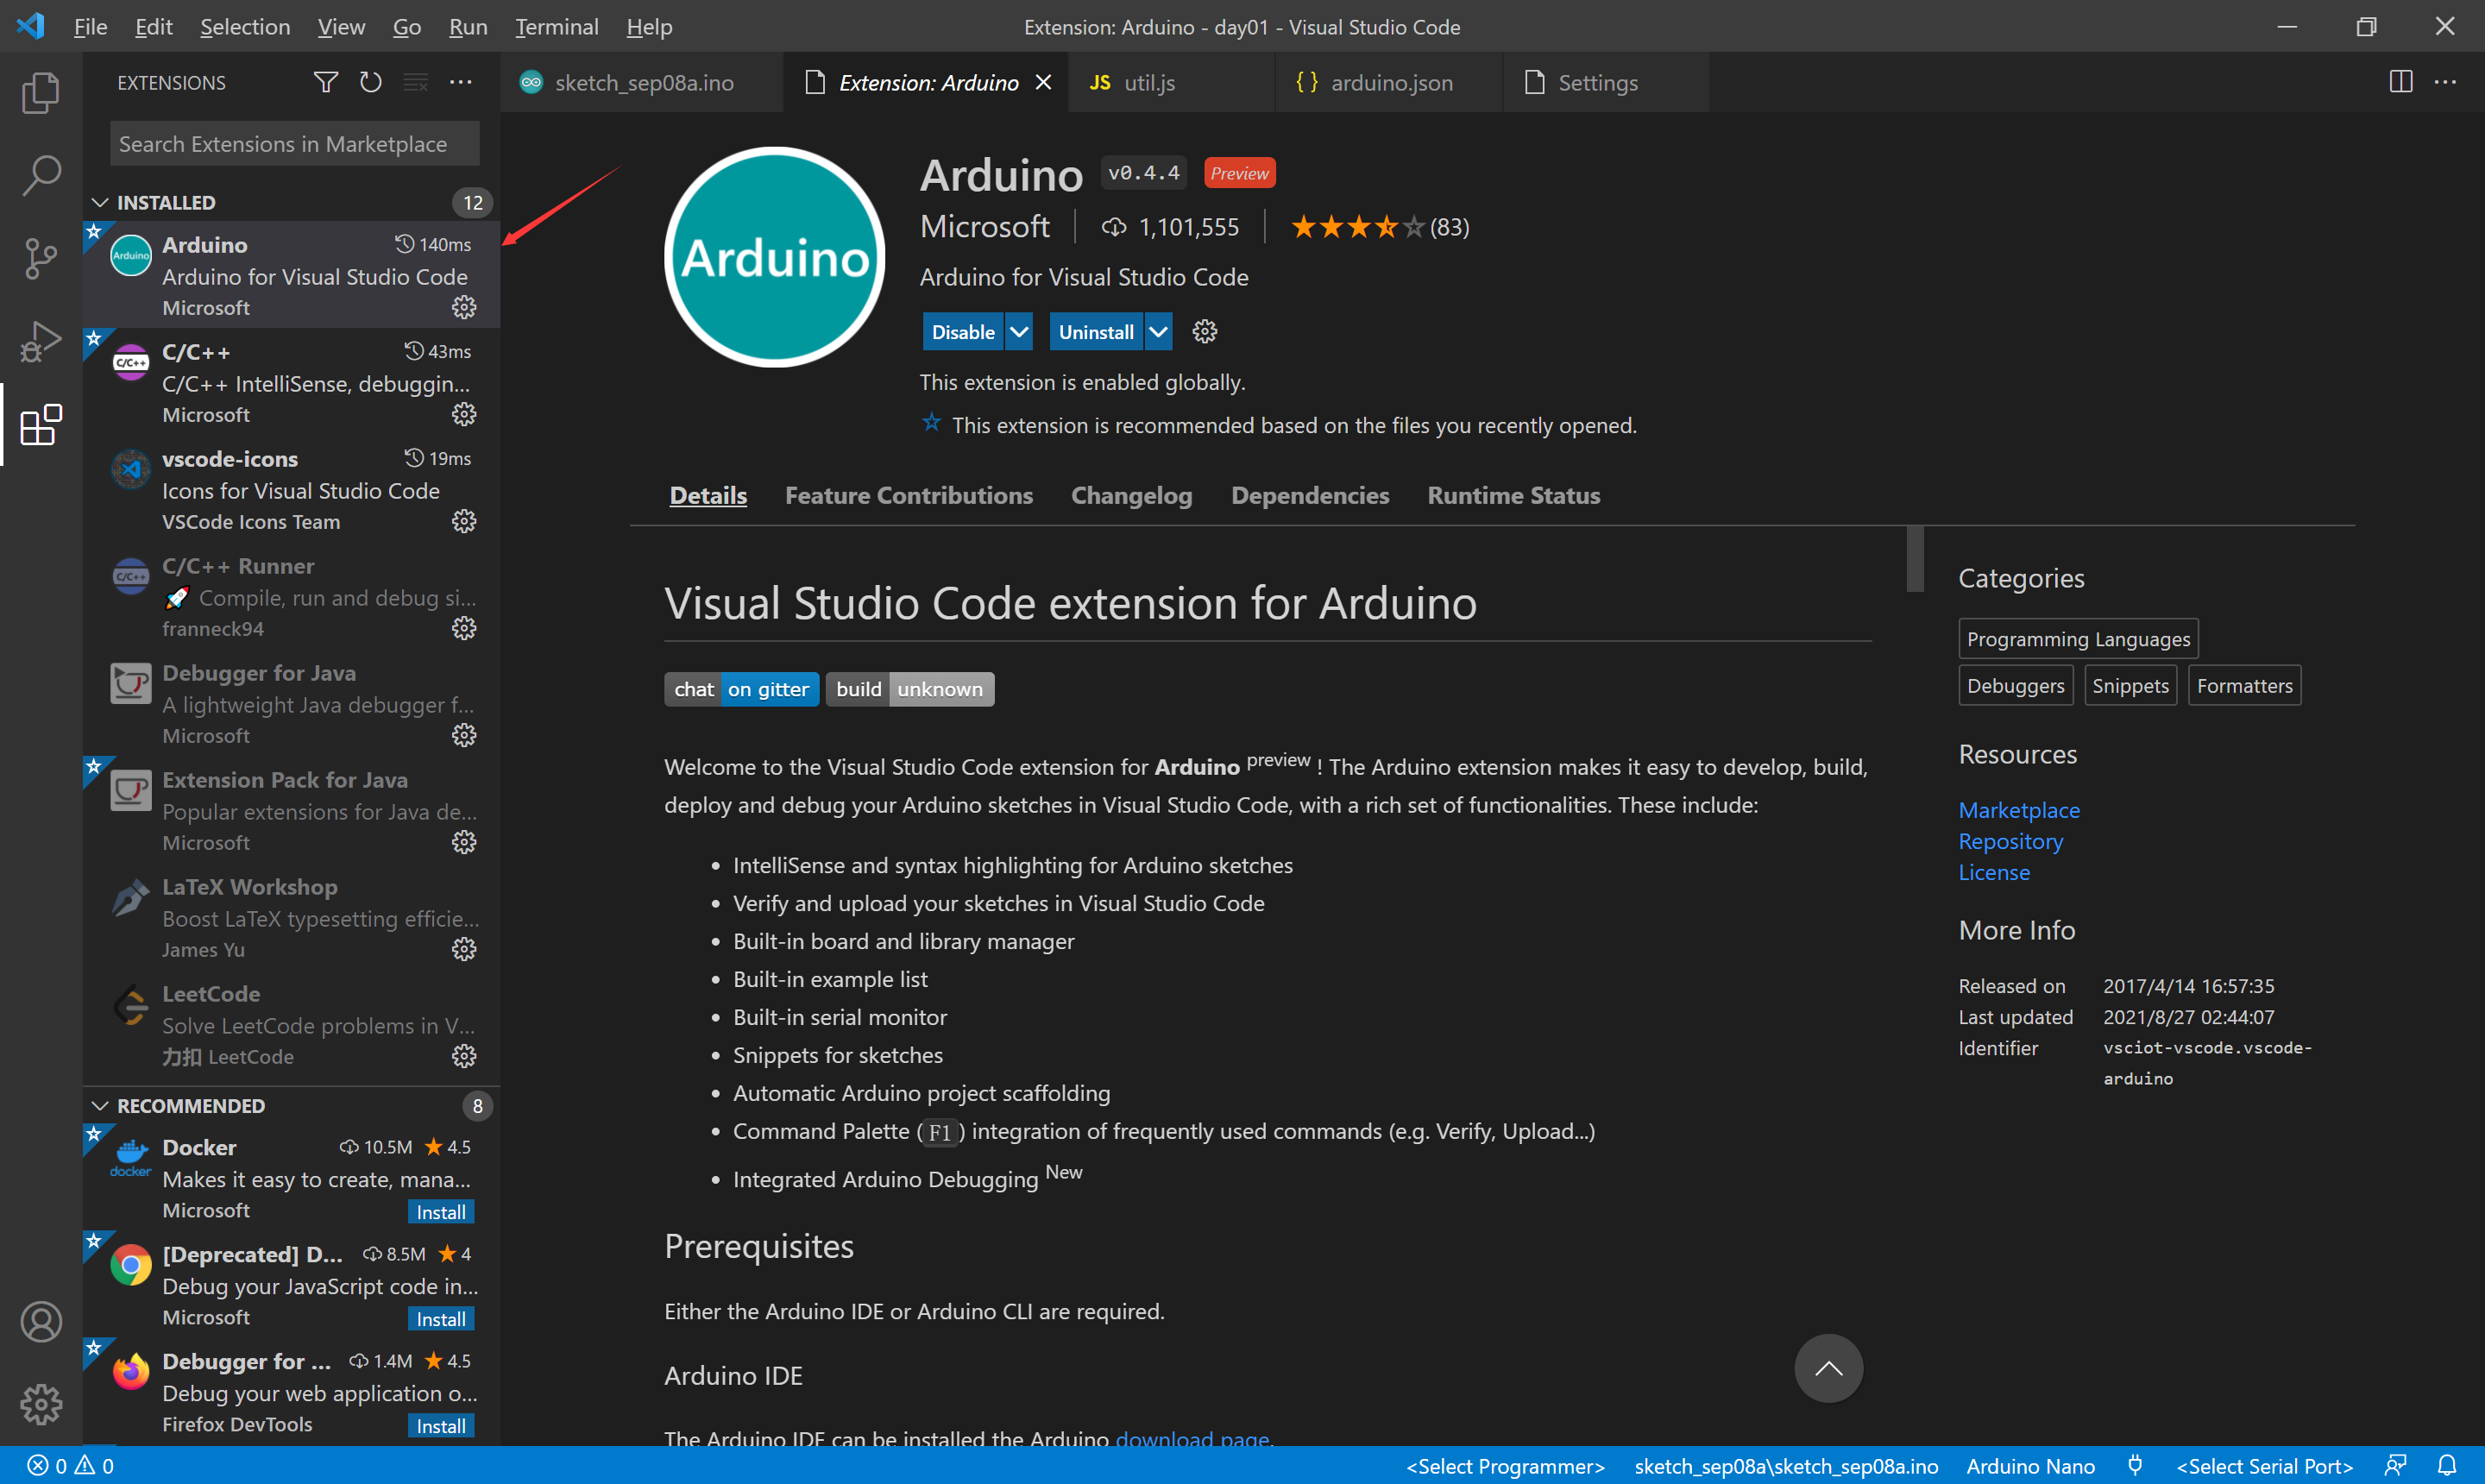Change the Arduino Nano board selection
Viewport: 2485px width, 1484px height.
click(2030, 1466)
